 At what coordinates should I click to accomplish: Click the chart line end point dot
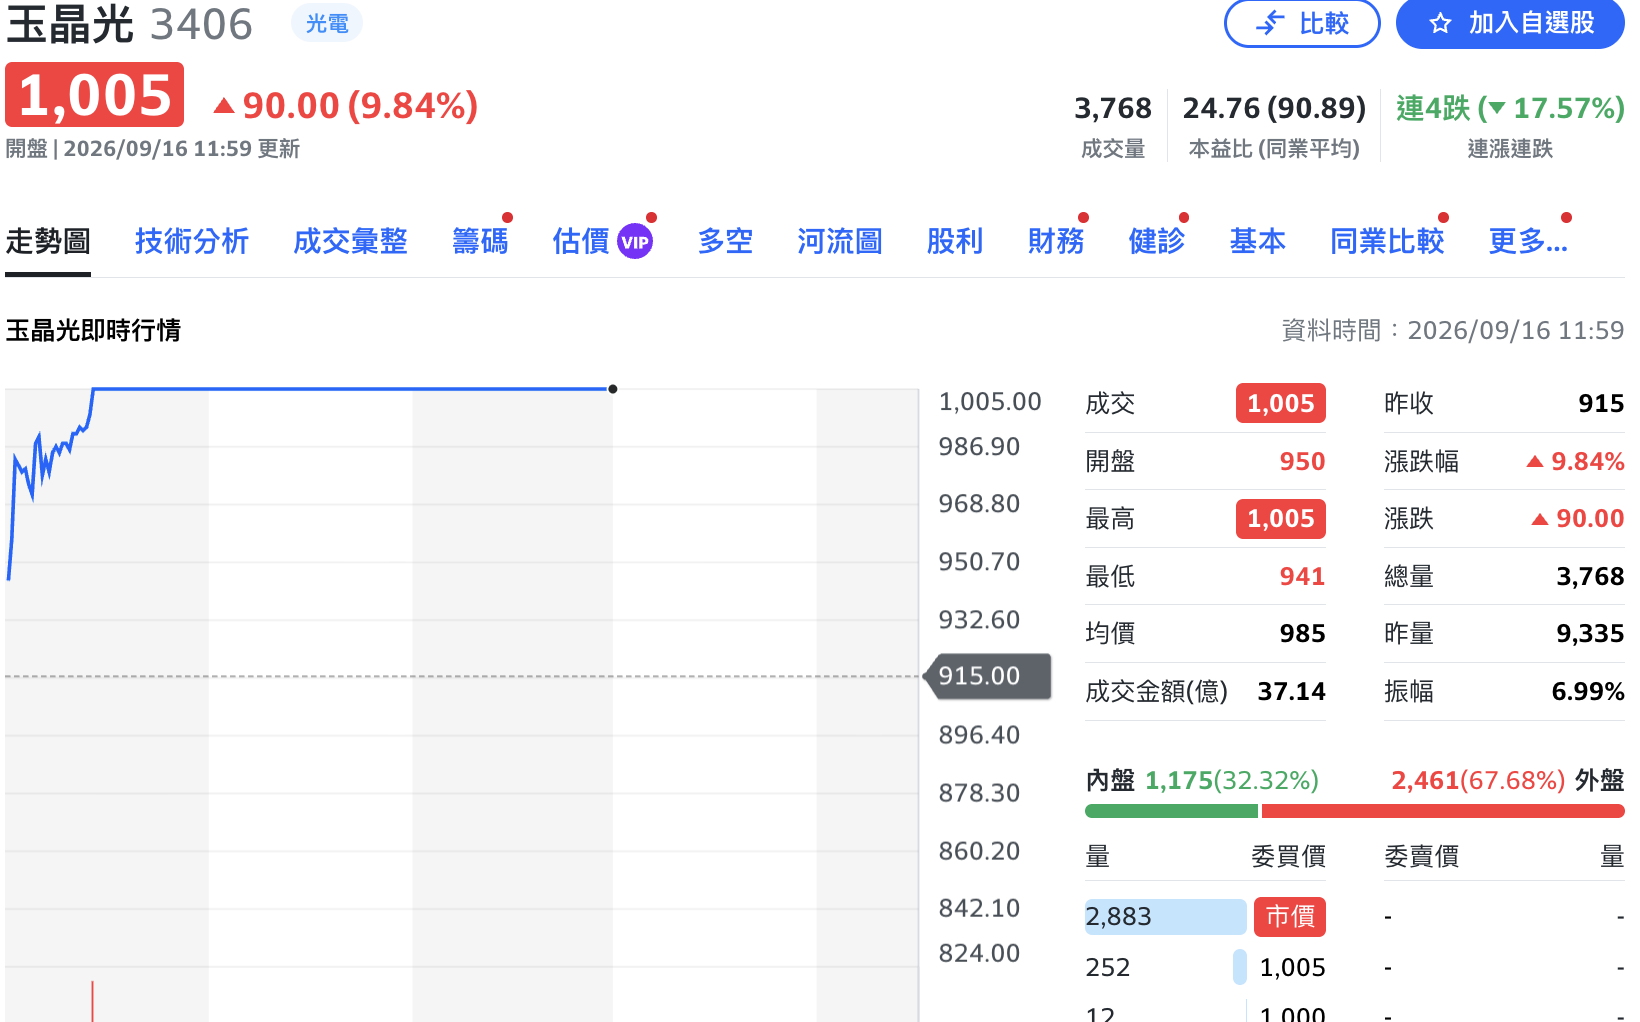point(613,389)
